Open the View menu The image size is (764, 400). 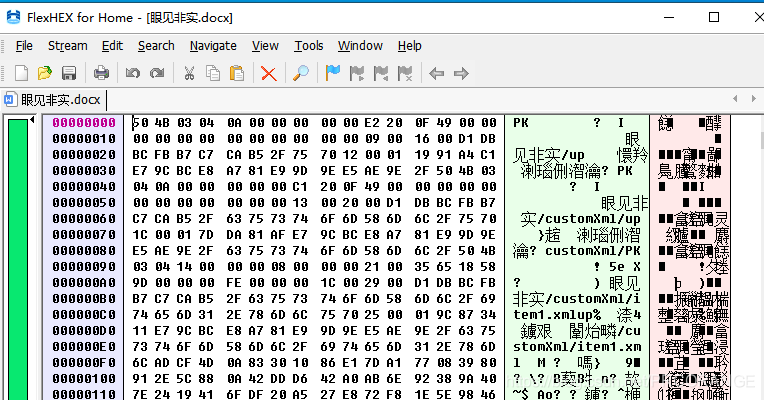(x=265, y=46)
